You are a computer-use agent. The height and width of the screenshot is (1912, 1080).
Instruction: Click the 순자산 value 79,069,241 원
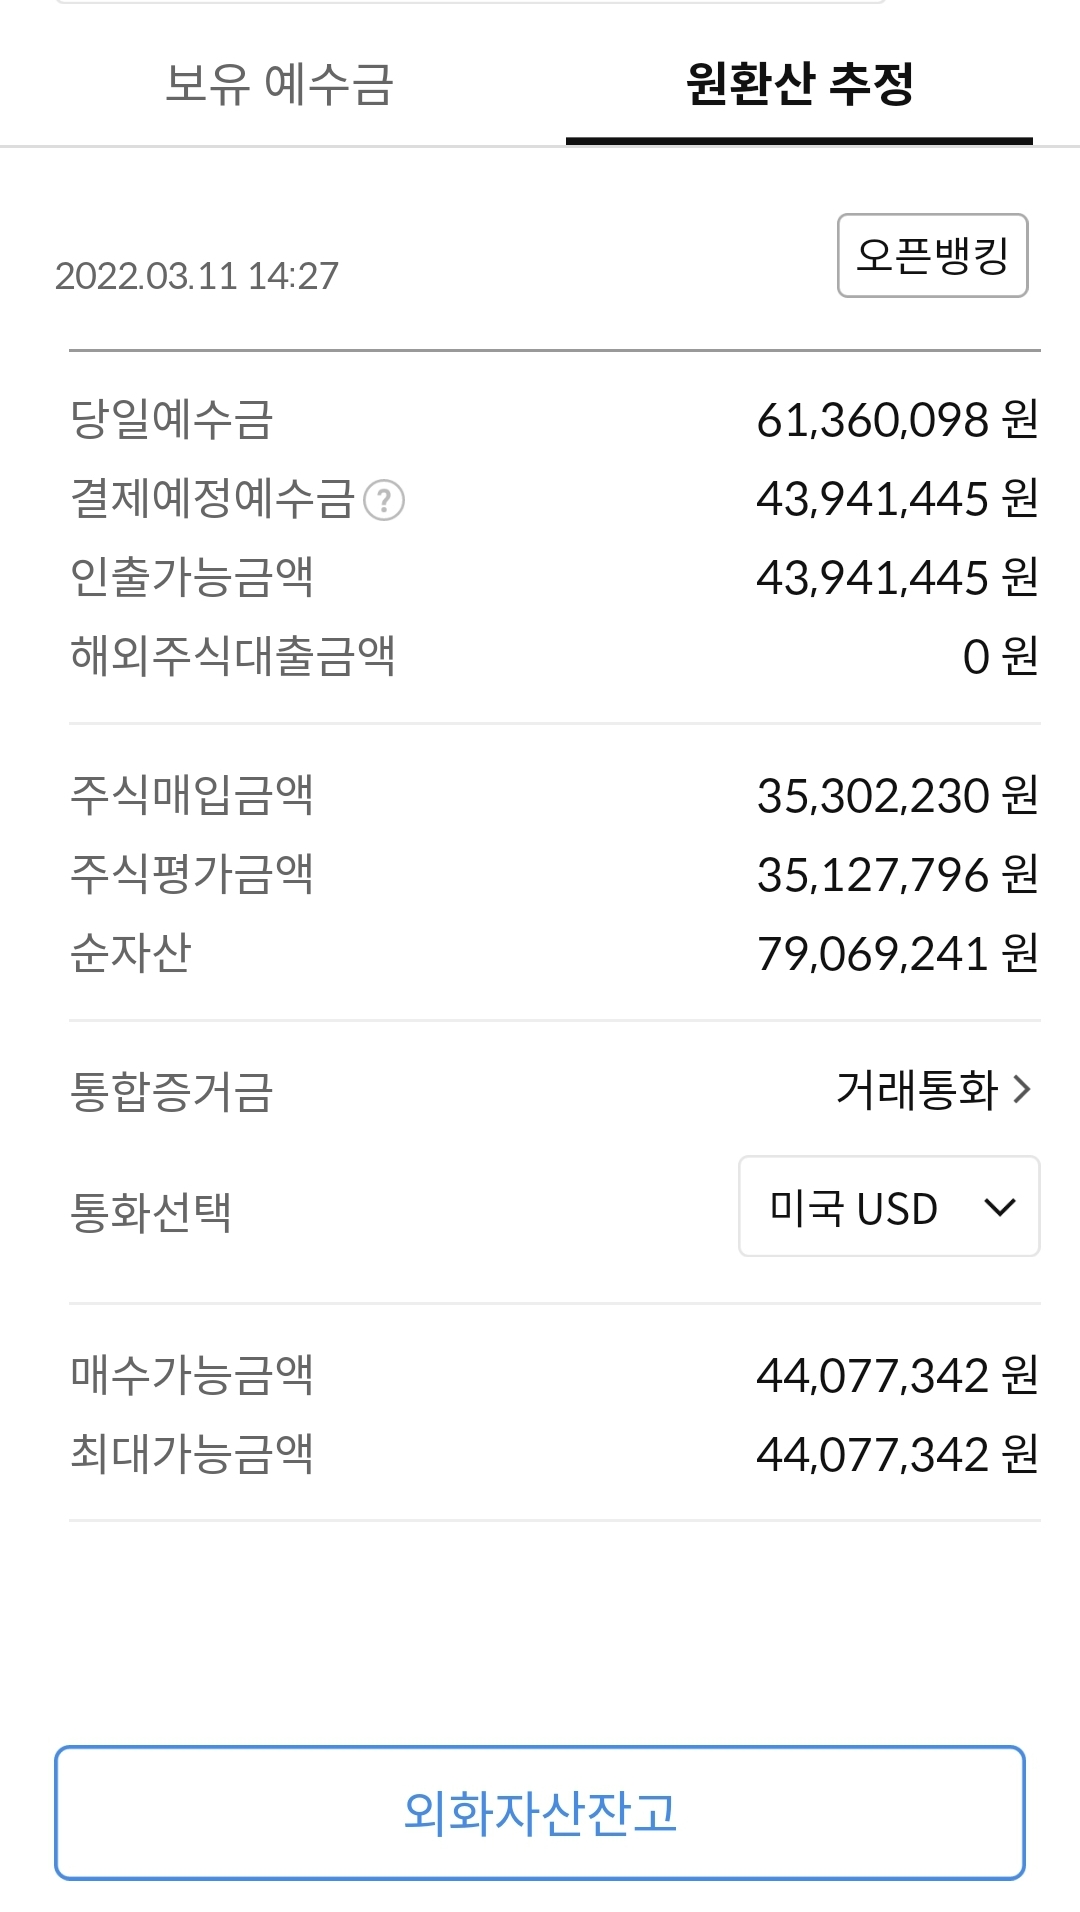pos(897,954)
